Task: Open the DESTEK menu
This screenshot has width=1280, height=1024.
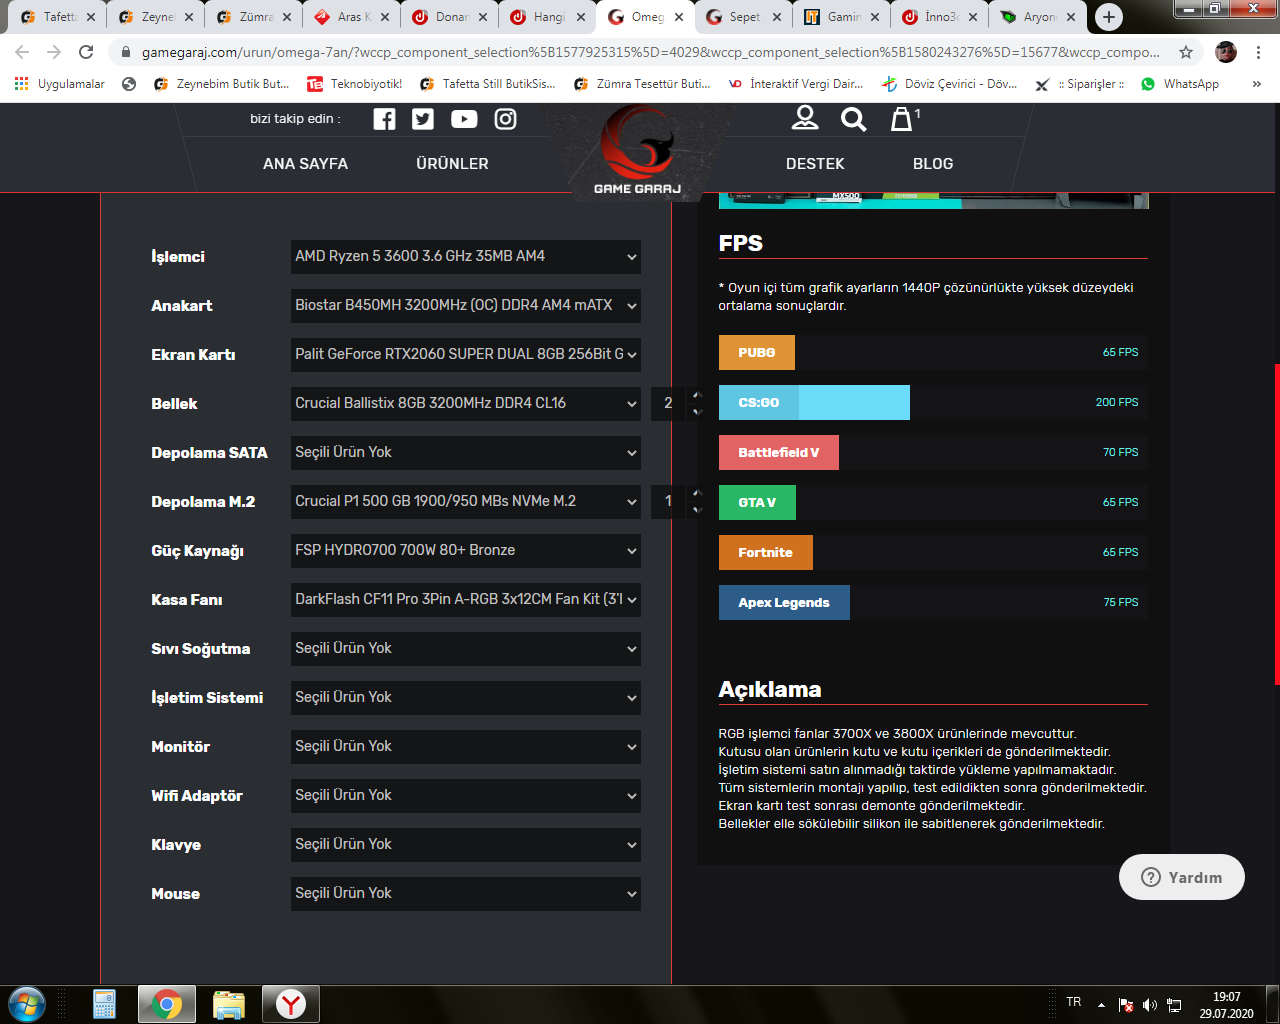Action: pyautogui.click(x=815, y=163)
